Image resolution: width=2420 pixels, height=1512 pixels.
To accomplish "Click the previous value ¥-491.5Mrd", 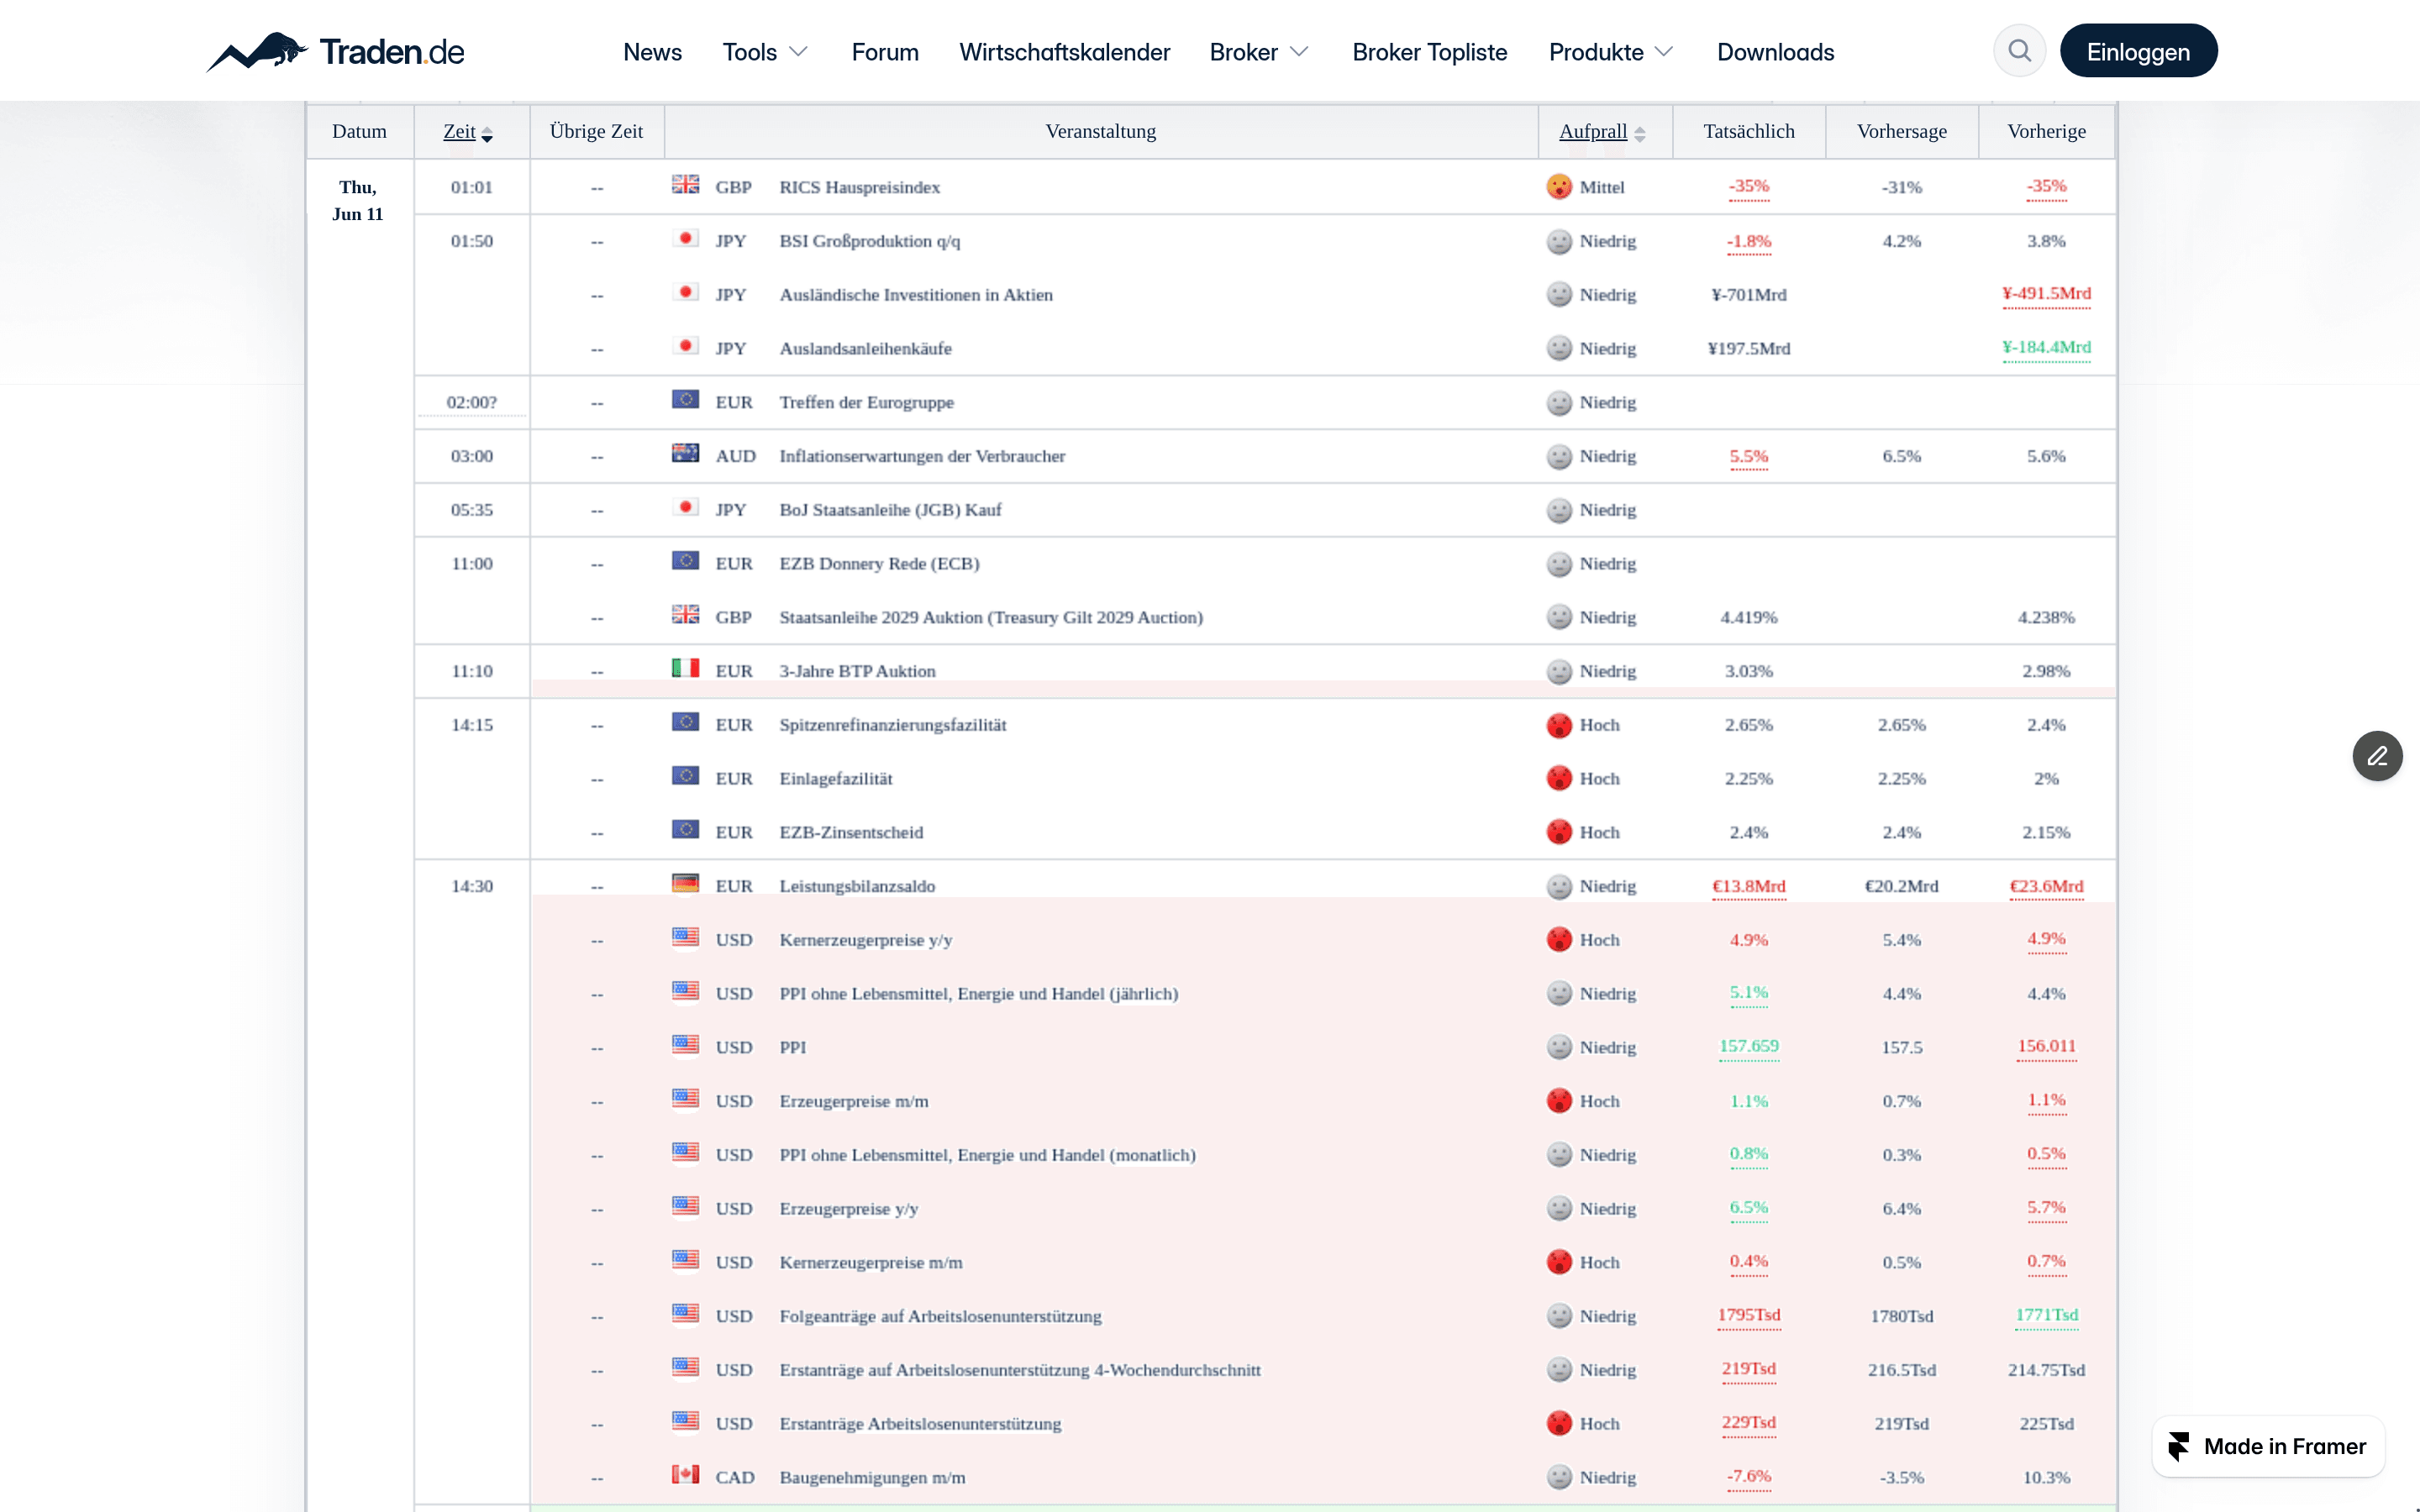I will pos(2046,293).
